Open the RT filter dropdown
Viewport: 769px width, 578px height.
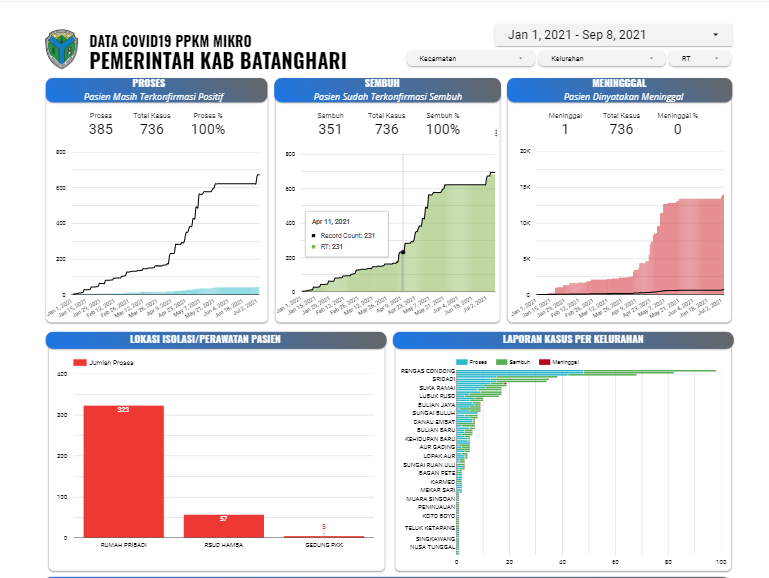point(699,59)
